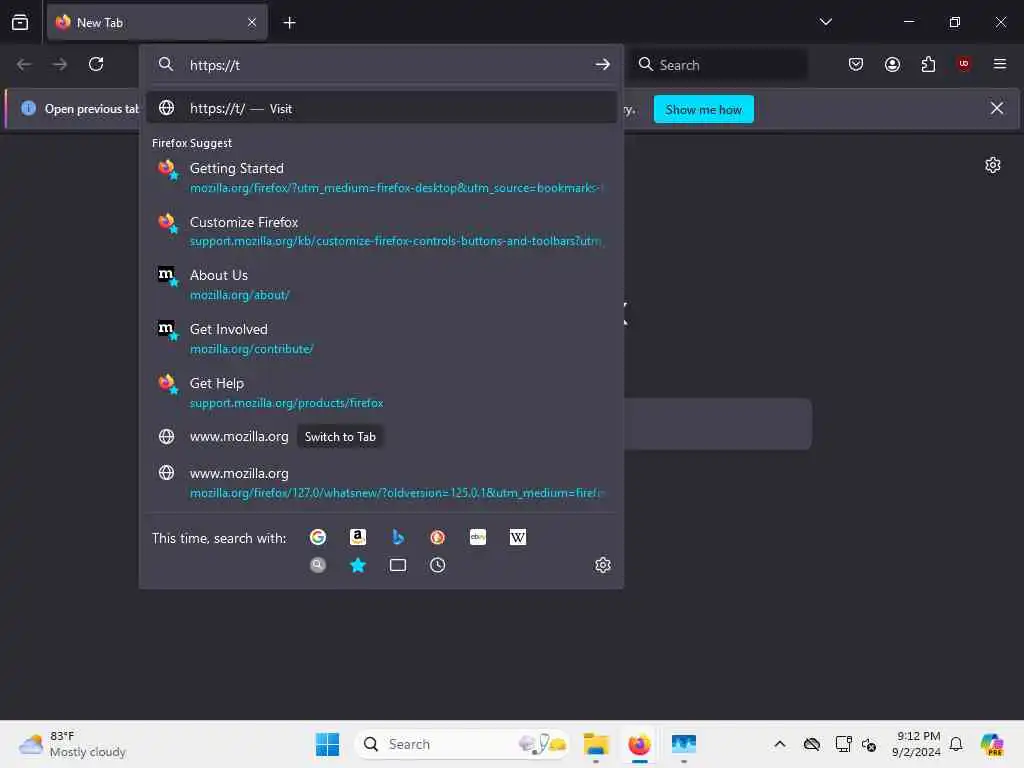Screen dimensions: 1024x768
Task: Click the Firefox icon on the taskbar
Action: click(x=639, y=744)
